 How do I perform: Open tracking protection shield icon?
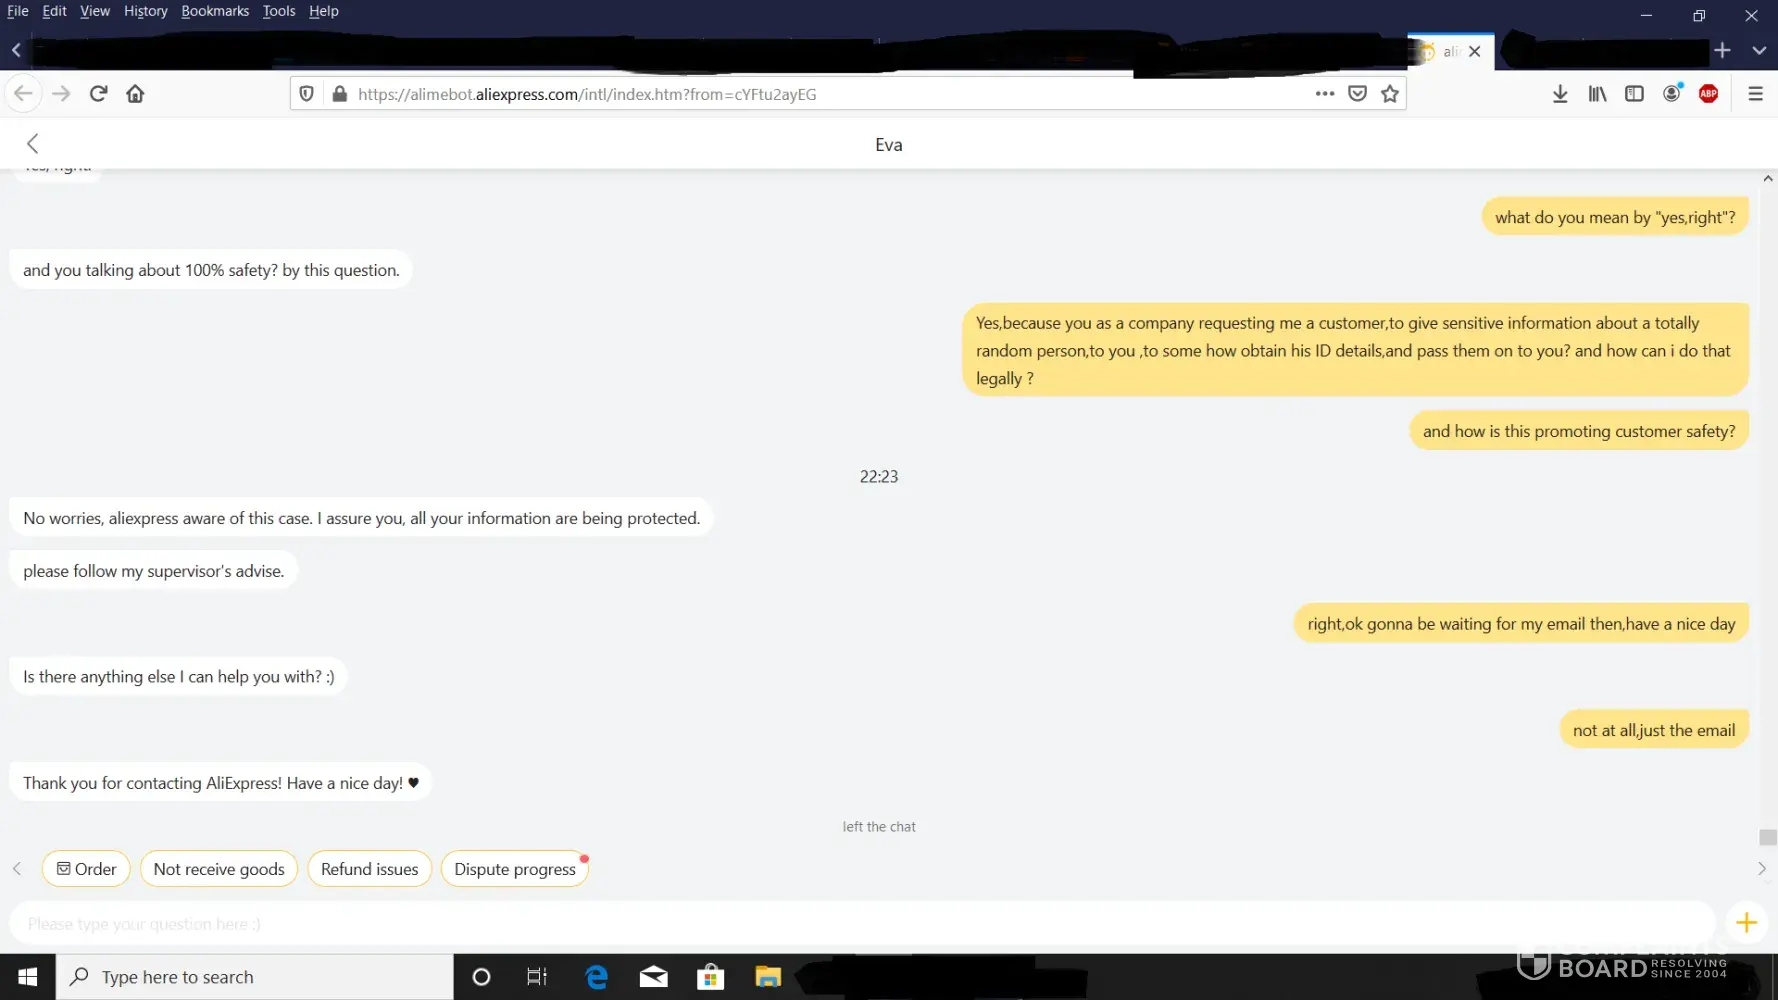307,94
